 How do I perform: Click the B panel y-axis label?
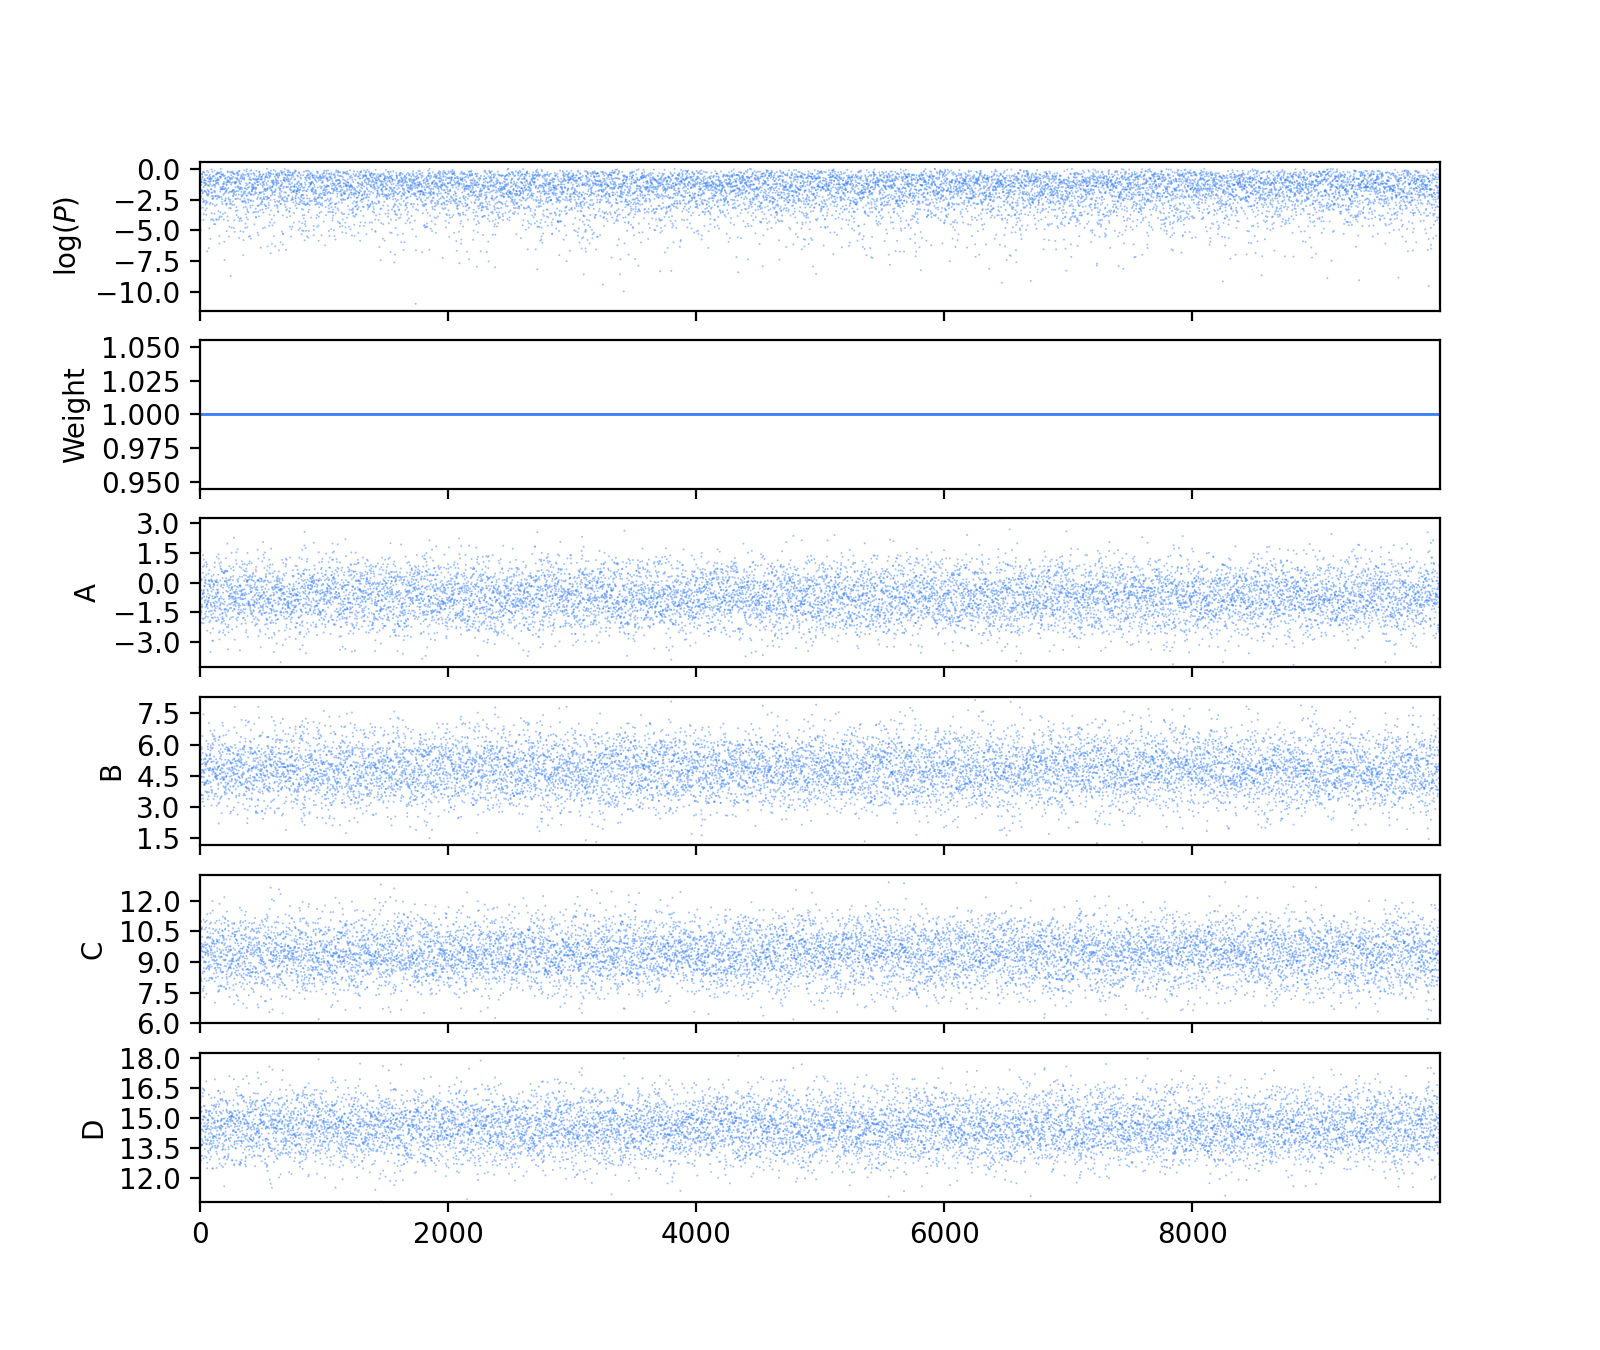(x=112, y=772)
